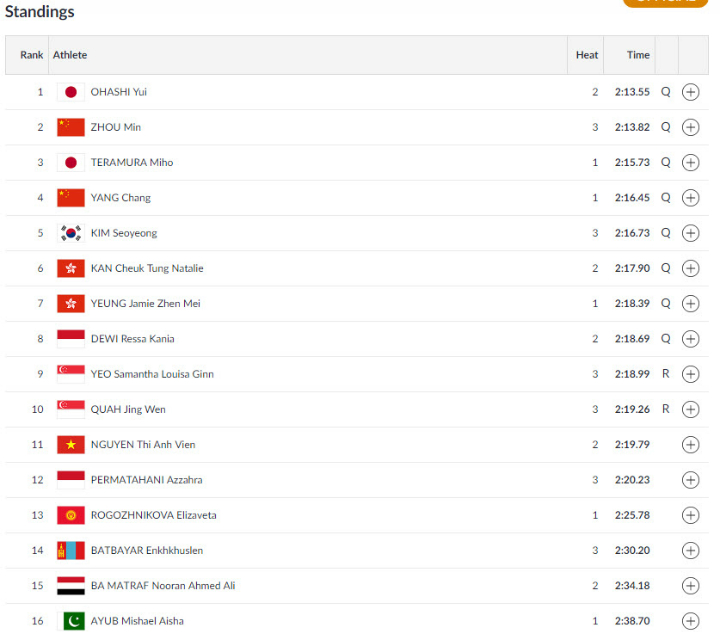Click the orange Official badge
Image resolution: width=720 pixels, height=632 pixels.
coord(665,2)
